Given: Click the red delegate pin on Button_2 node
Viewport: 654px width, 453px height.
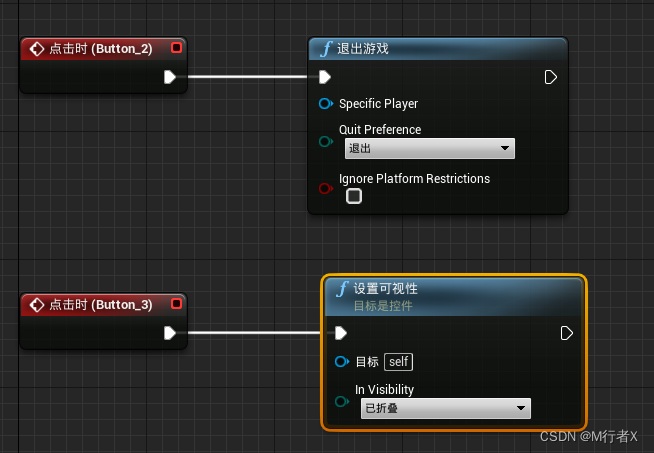Looking at the screenshot, I should click(176, 48).
